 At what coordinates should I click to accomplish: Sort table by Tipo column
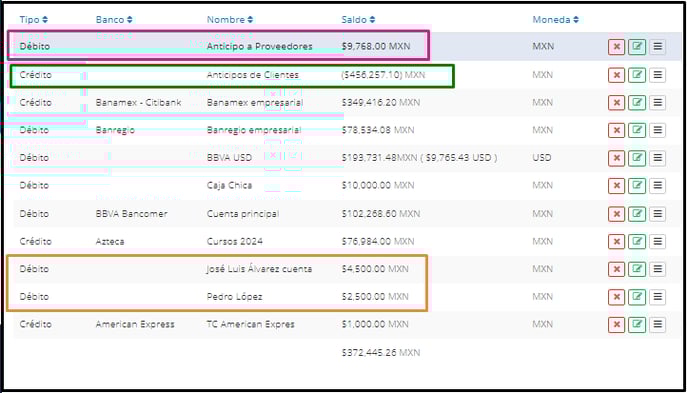[34, 20]
